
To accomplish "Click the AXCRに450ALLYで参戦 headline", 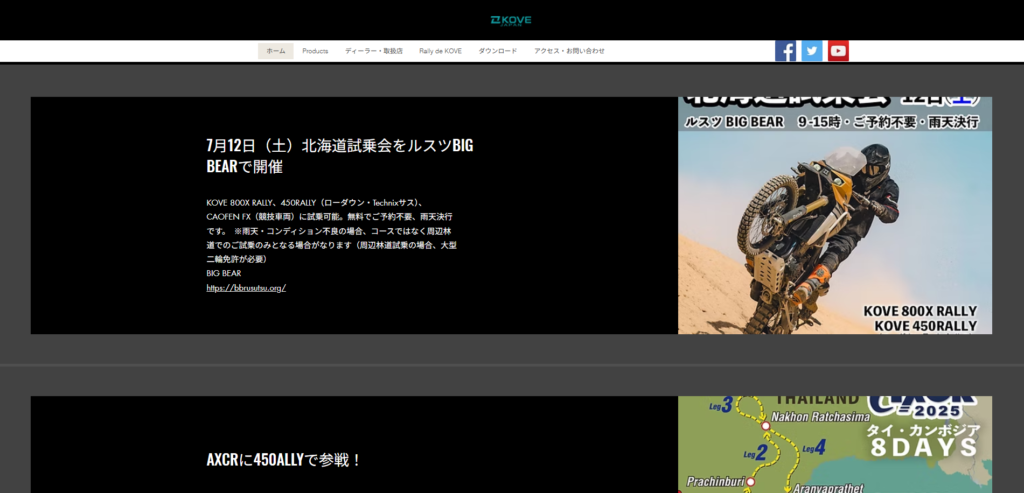I will coord(284,460).
